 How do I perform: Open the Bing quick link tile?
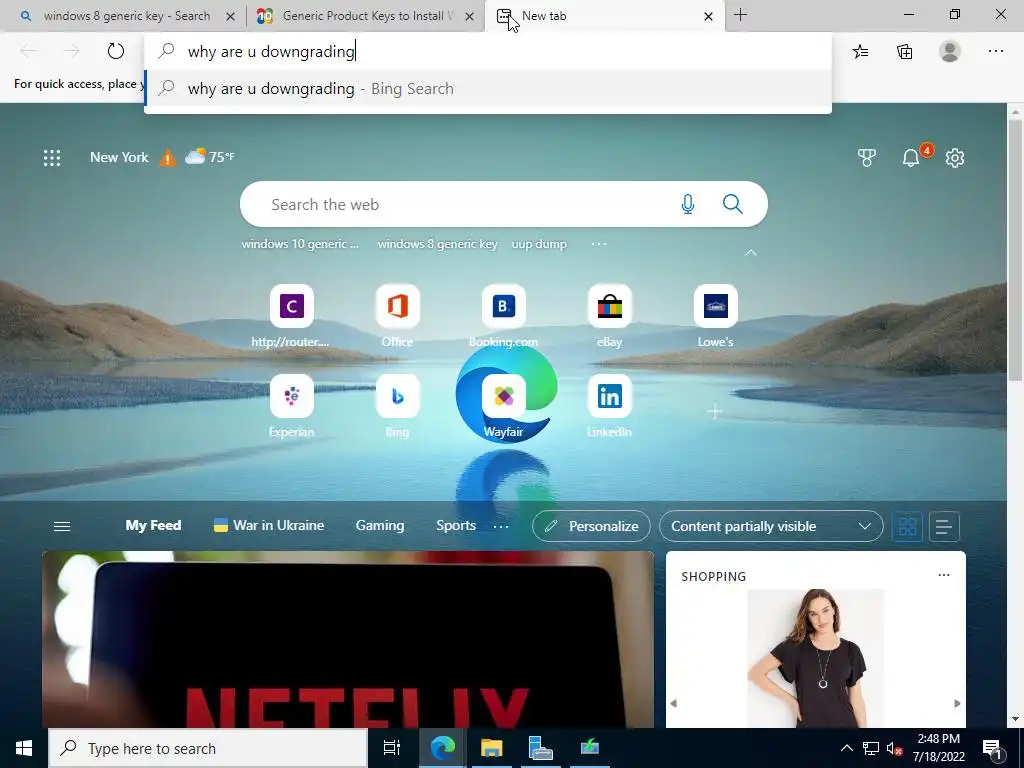397,406
